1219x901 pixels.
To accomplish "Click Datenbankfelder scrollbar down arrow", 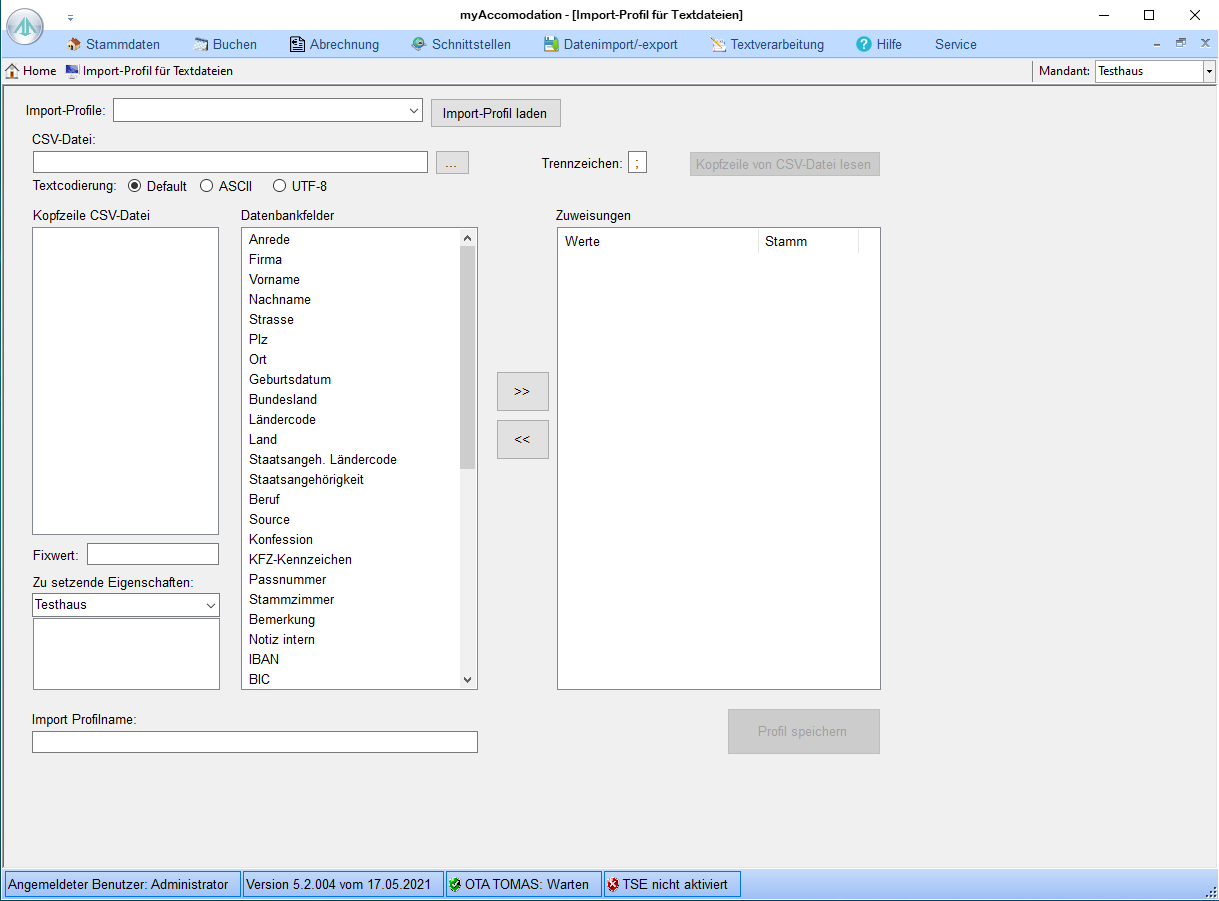I will 467,679.
